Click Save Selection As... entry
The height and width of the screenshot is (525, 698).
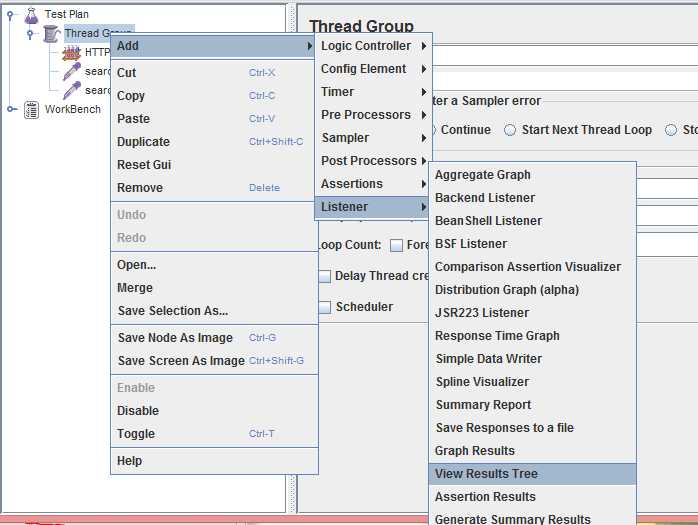coord(214,311)
